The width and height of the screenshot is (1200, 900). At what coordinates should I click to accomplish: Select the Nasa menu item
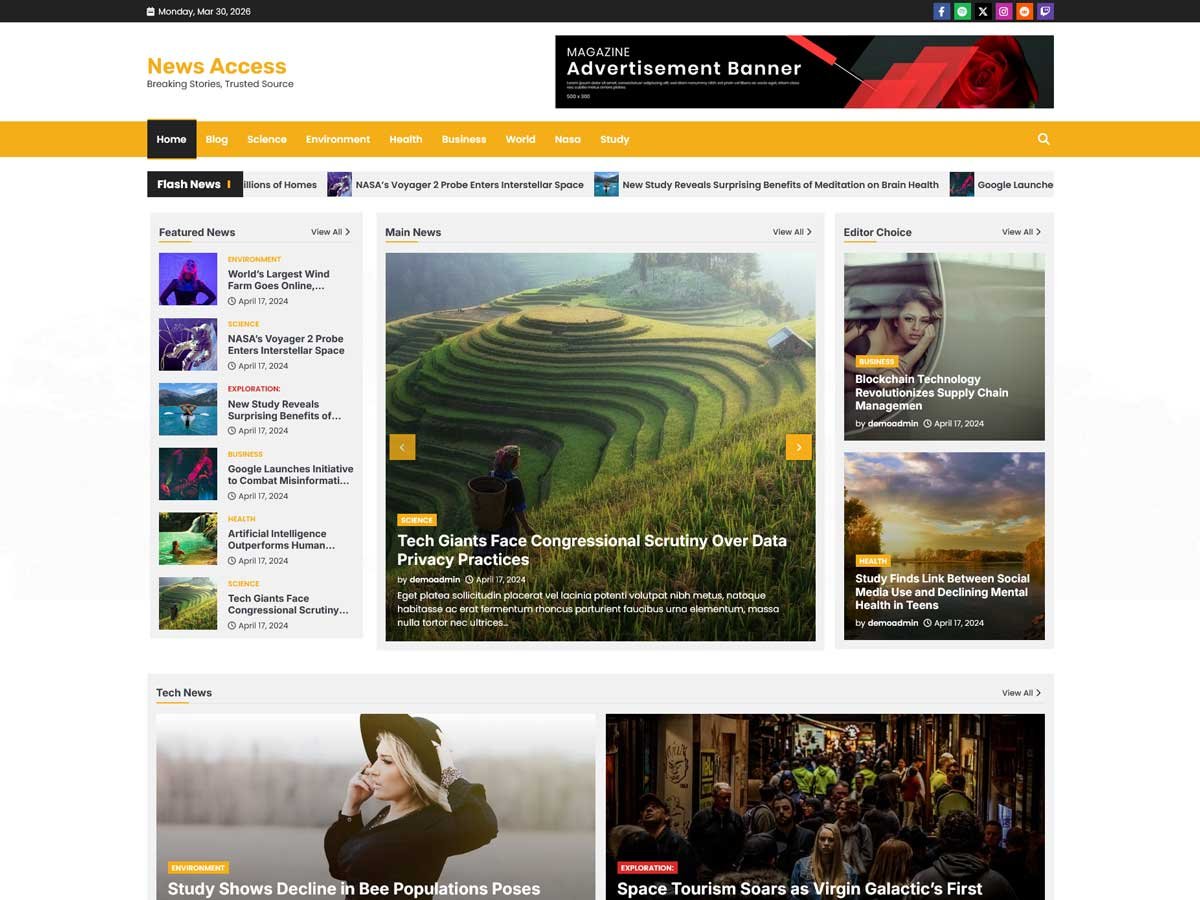coord(567,139)
